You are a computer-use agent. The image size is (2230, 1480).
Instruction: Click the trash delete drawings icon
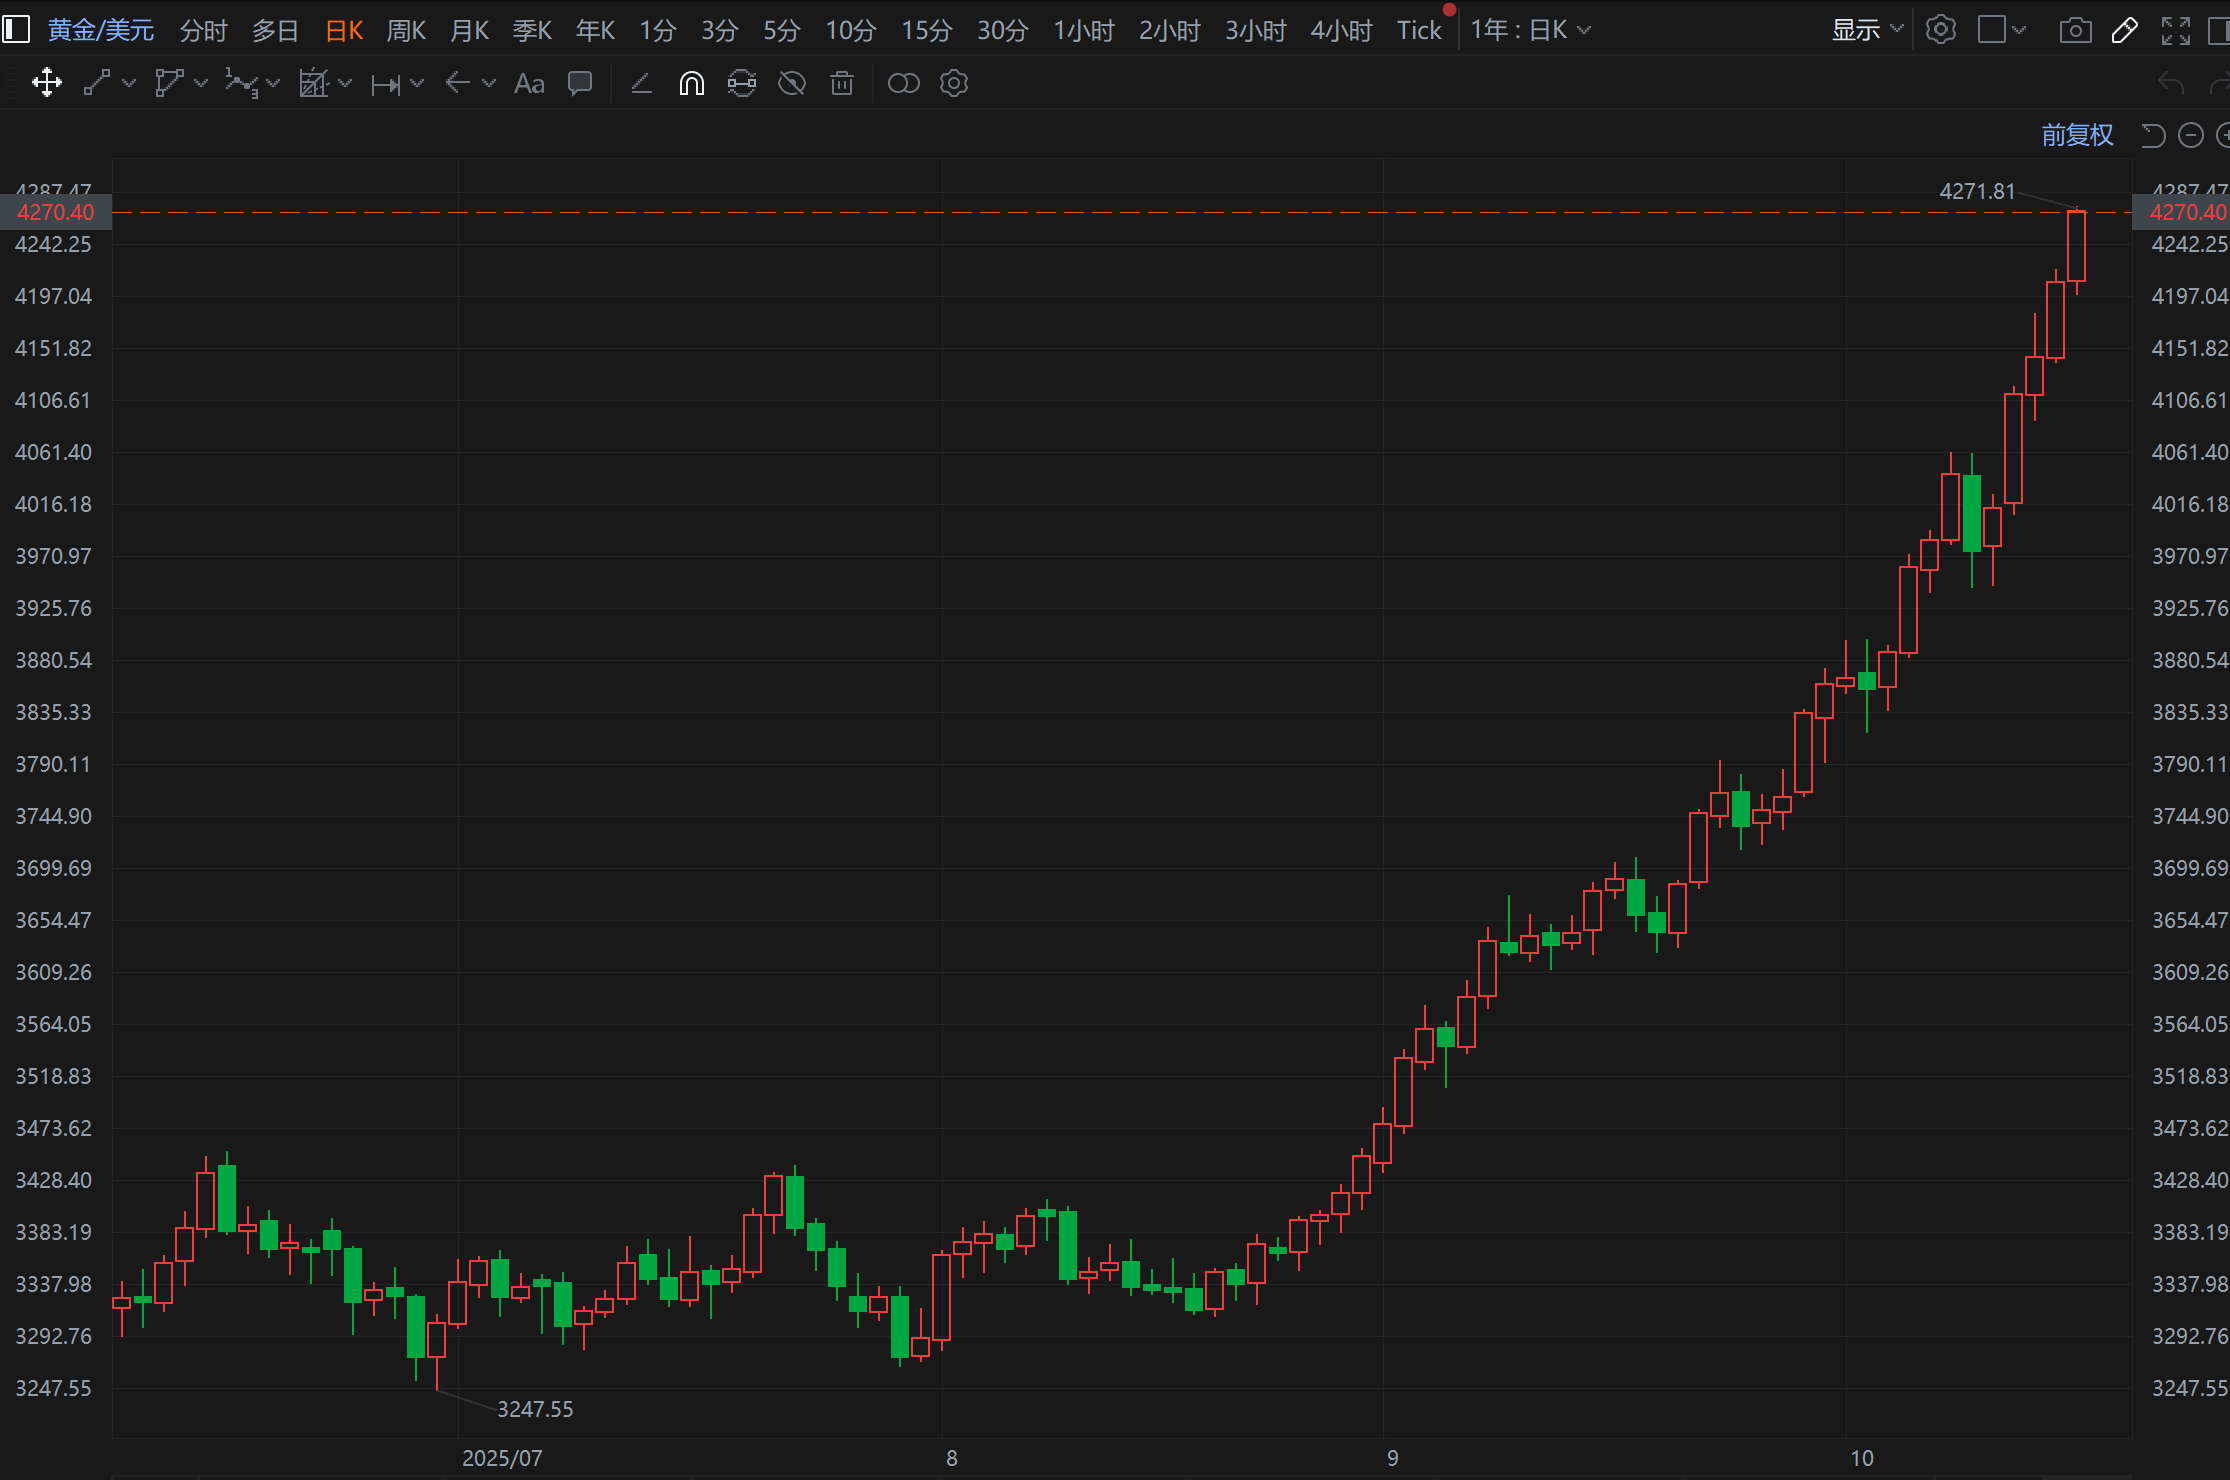coord(842,83)
